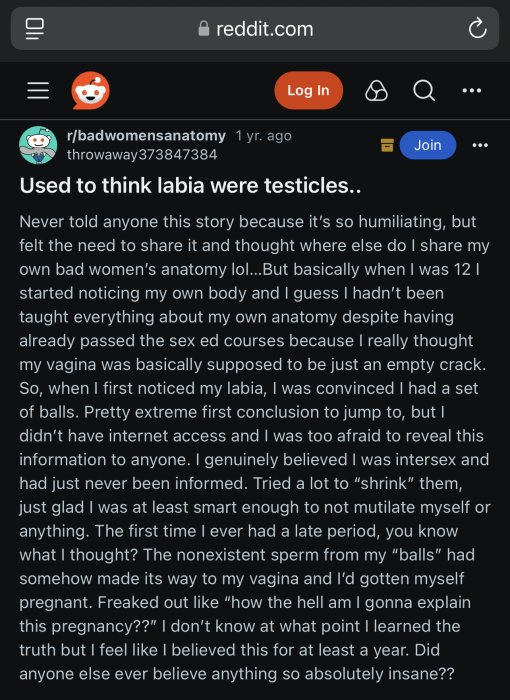The height and width of the screenshot is (700, 510).
Task: Open the Reddit Answers rings icon
Action: 376,91
